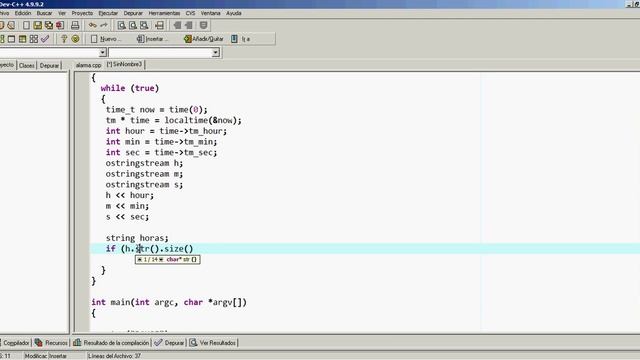
Task: Click the Find Next icon
Action: point(144,25)
